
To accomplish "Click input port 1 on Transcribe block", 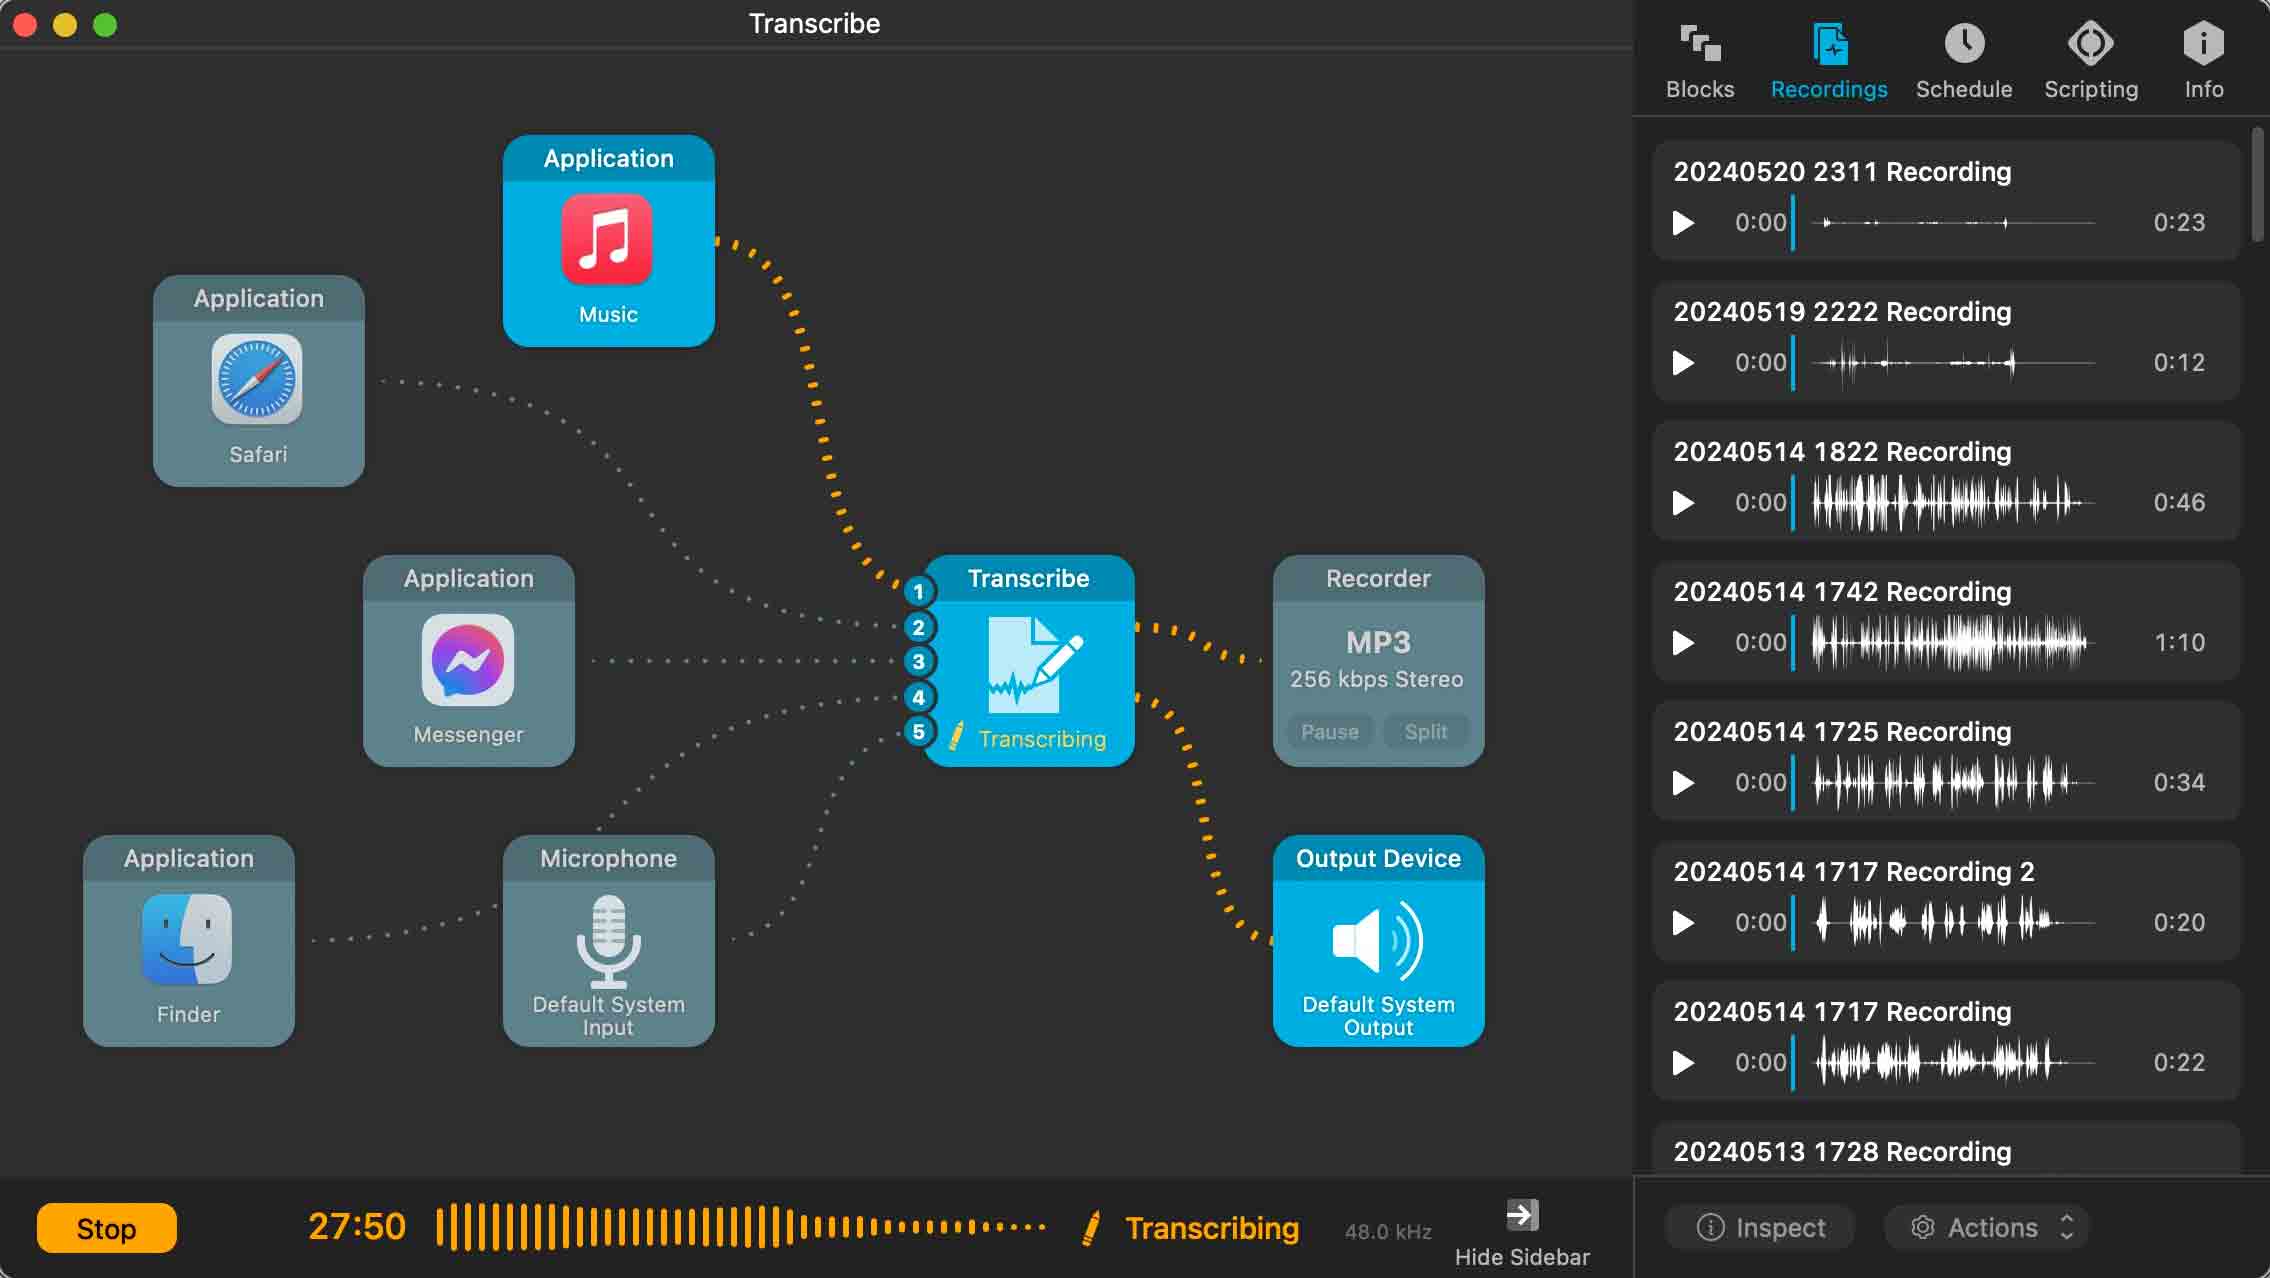I will pos(919,591).
